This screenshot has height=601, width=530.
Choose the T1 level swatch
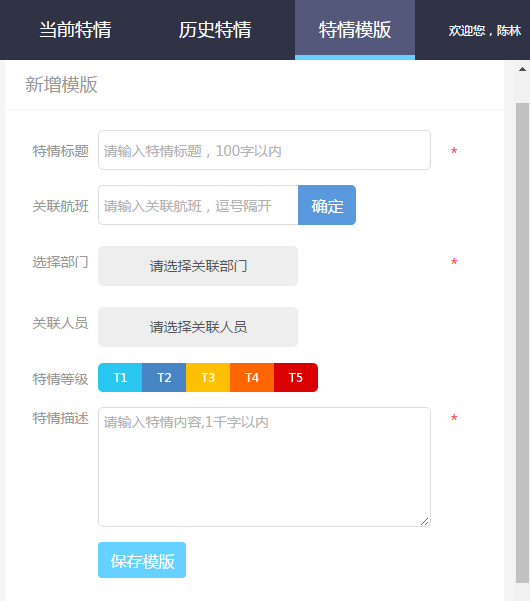120,378
